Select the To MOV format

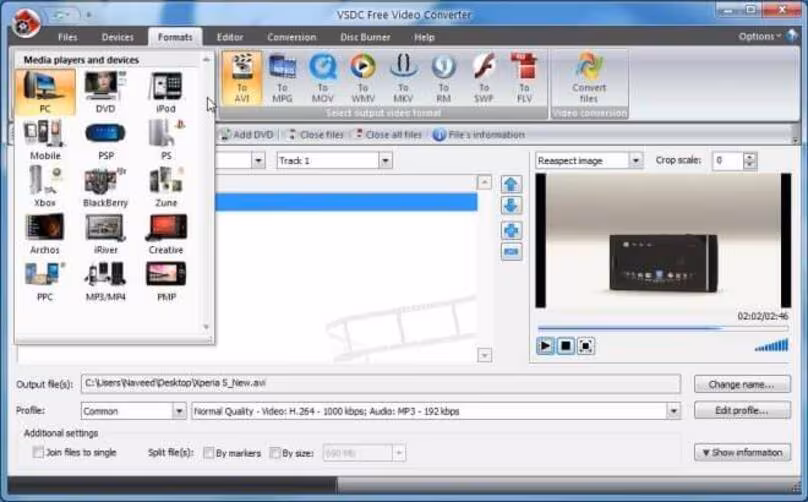(323, 78)
